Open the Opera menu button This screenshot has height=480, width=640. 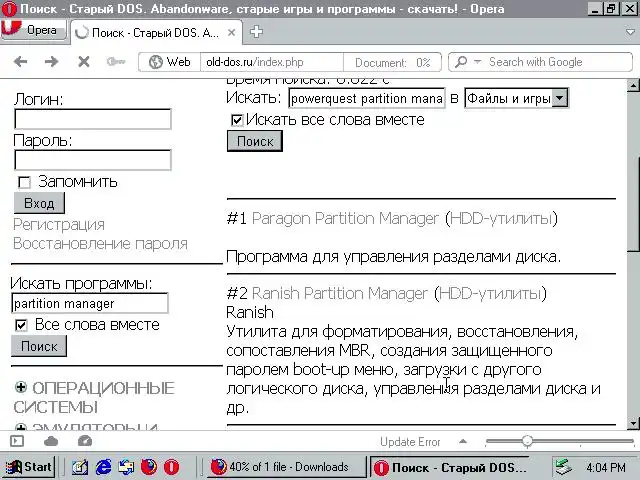(x=33, y=30)
